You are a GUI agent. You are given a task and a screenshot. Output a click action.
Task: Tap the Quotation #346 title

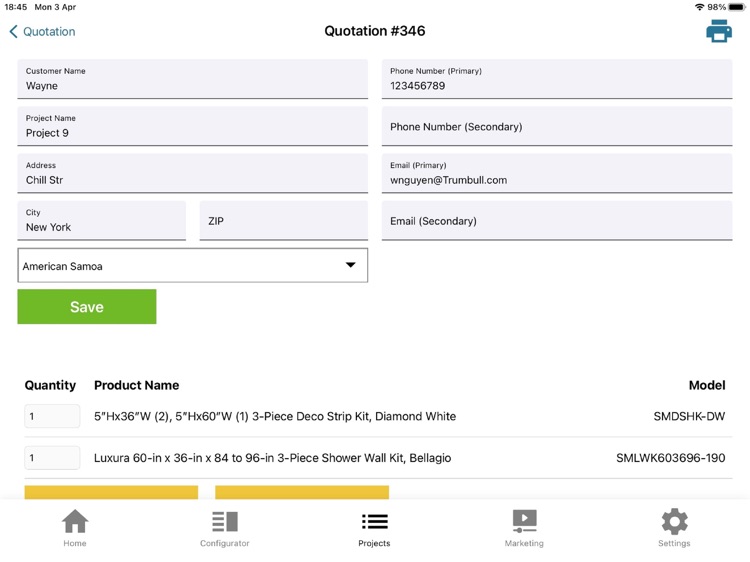375,31
